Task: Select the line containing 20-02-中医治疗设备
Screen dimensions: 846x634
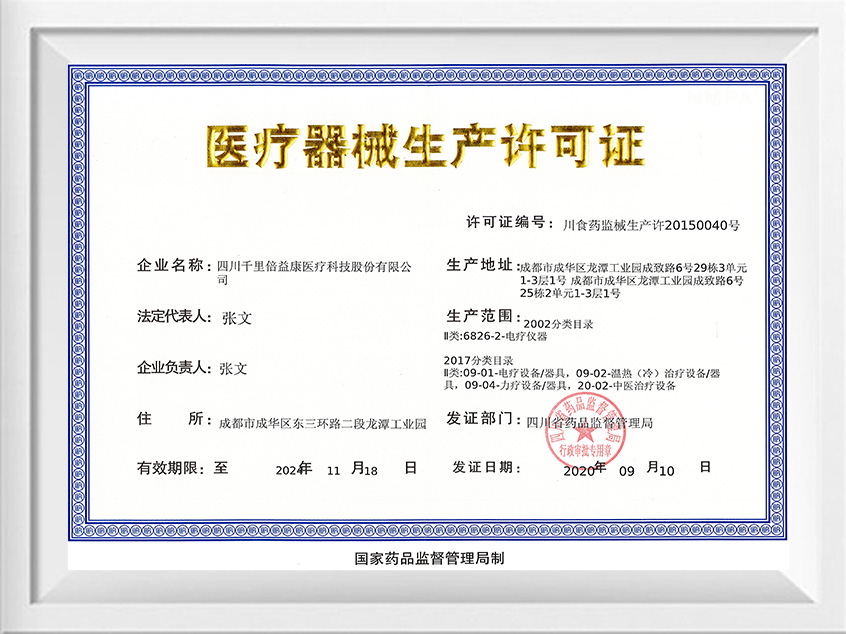Action: pos(560,386)
